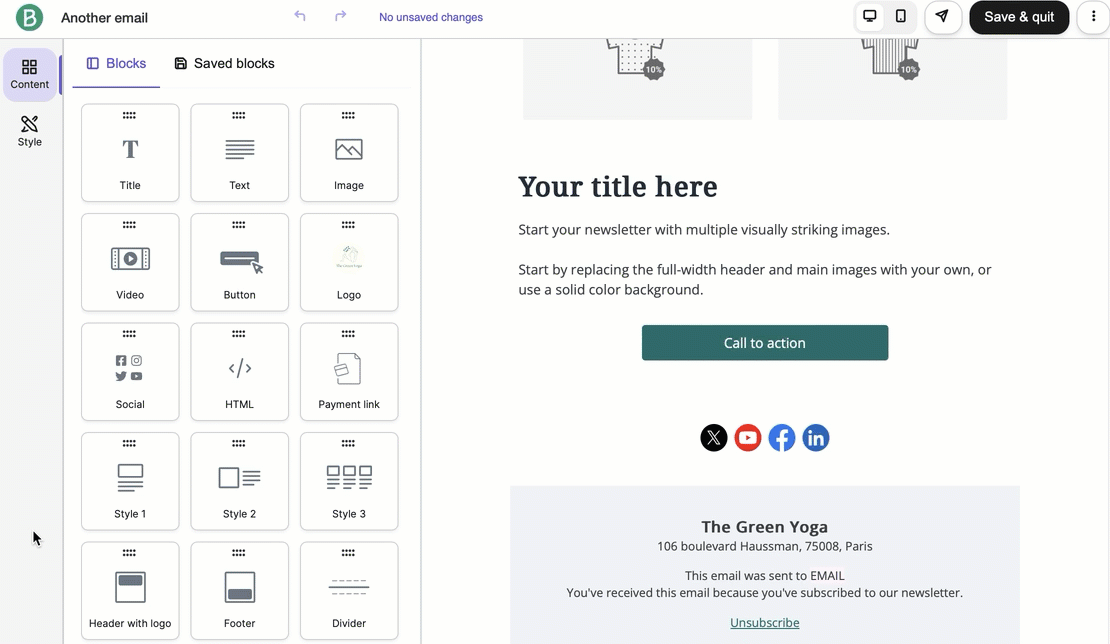Redo the last change
Screen dimensions: 1110x644
coord(340,16)
